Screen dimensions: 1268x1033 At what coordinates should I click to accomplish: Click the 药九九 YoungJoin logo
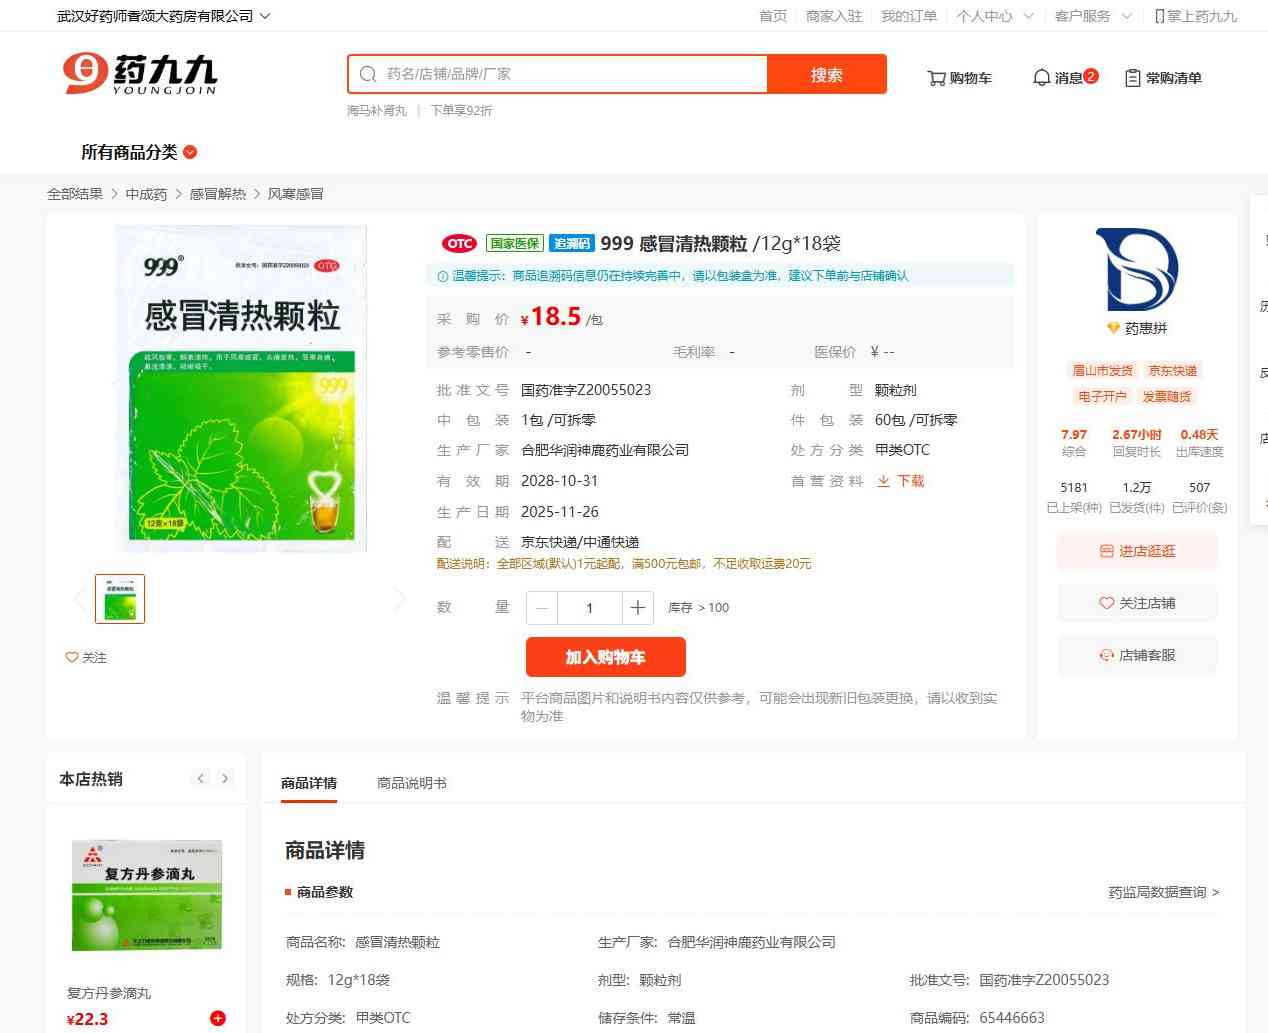140,74
